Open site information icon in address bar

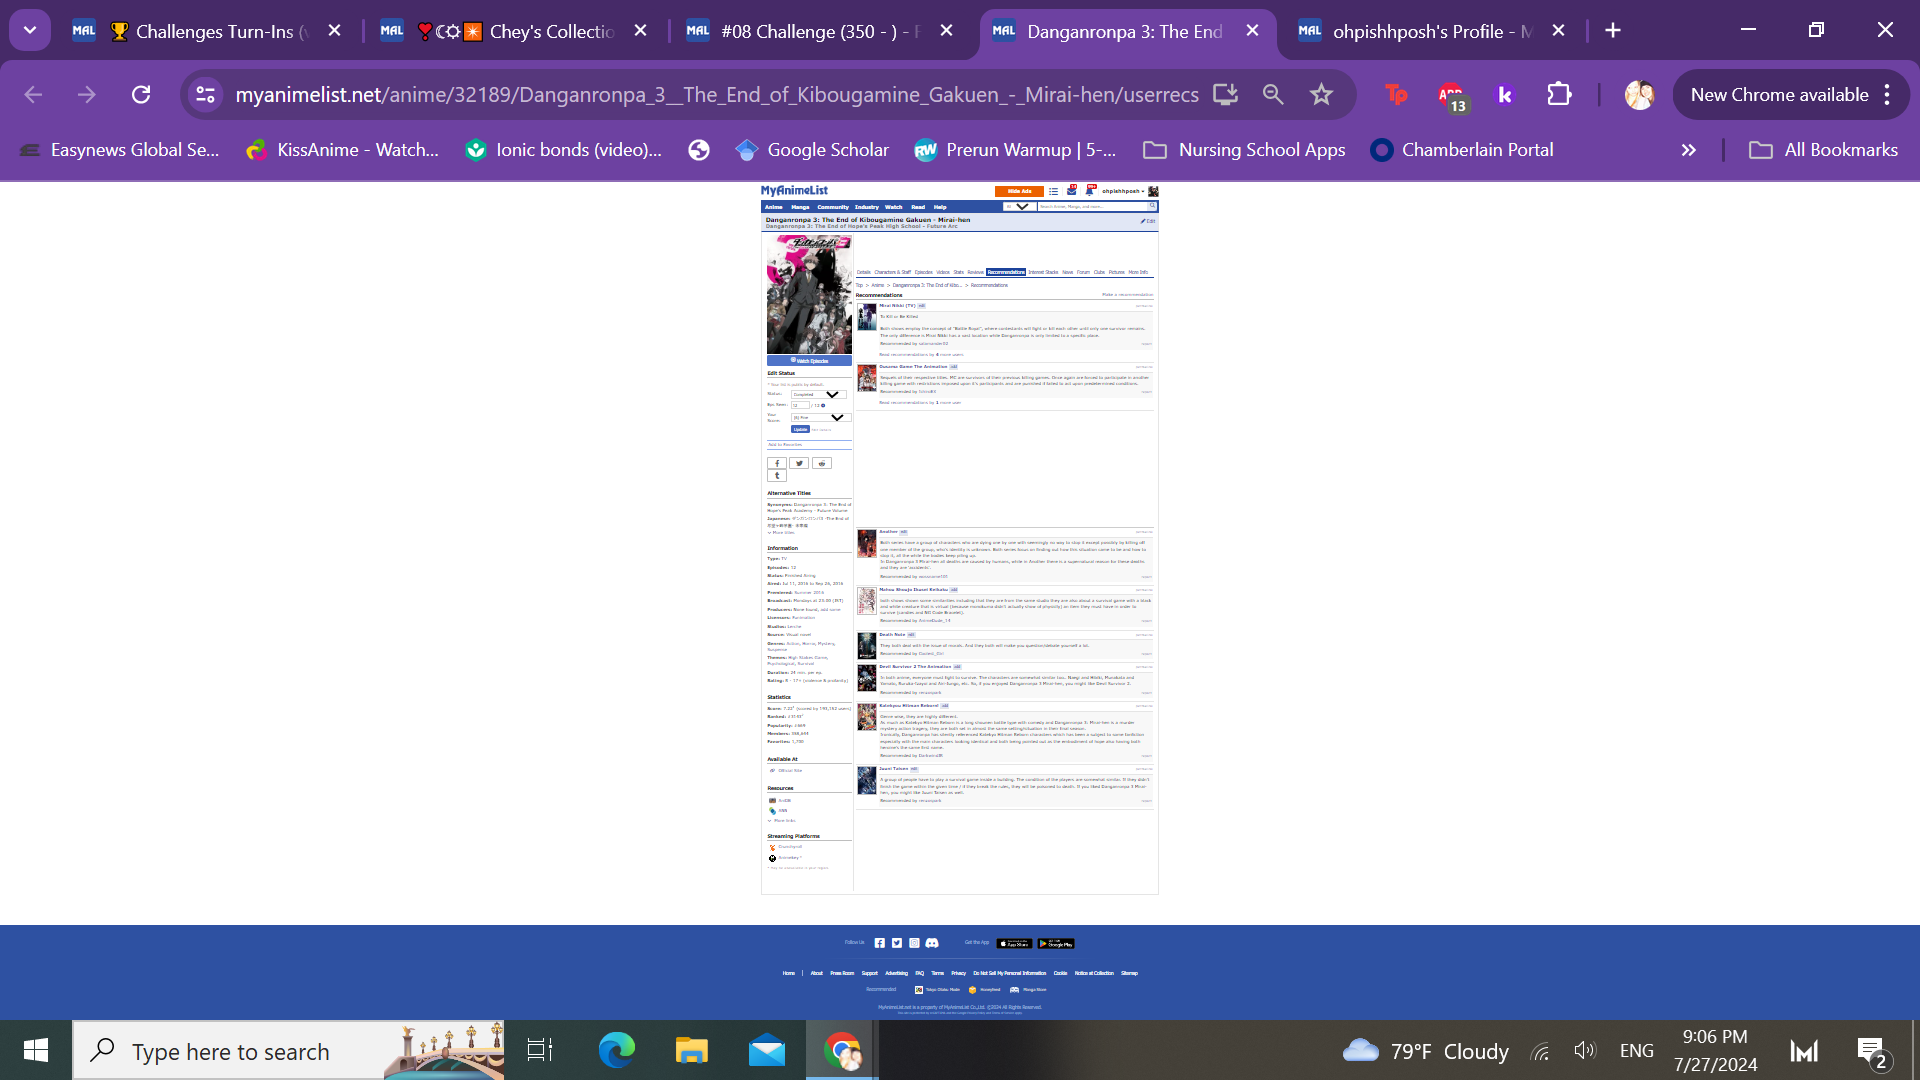(x=205, y=94)
